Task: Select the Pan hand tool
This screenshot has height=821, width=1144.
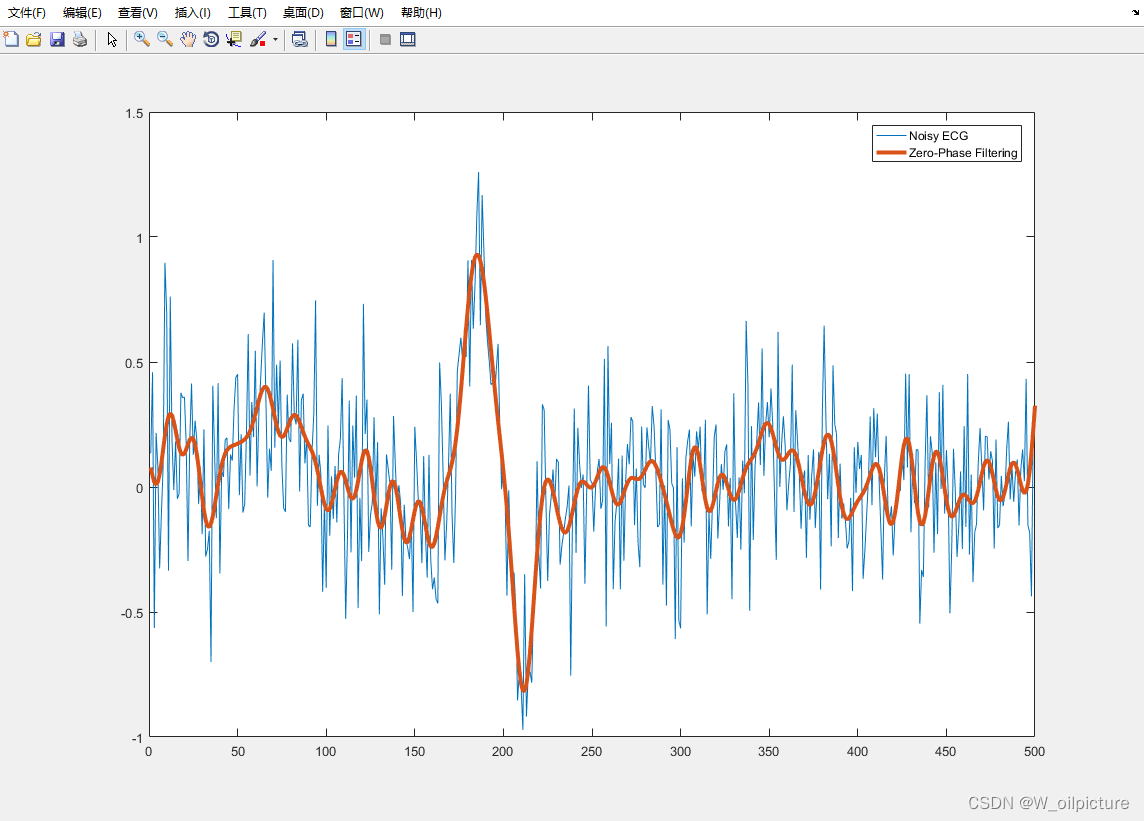Action: [188, 39]
